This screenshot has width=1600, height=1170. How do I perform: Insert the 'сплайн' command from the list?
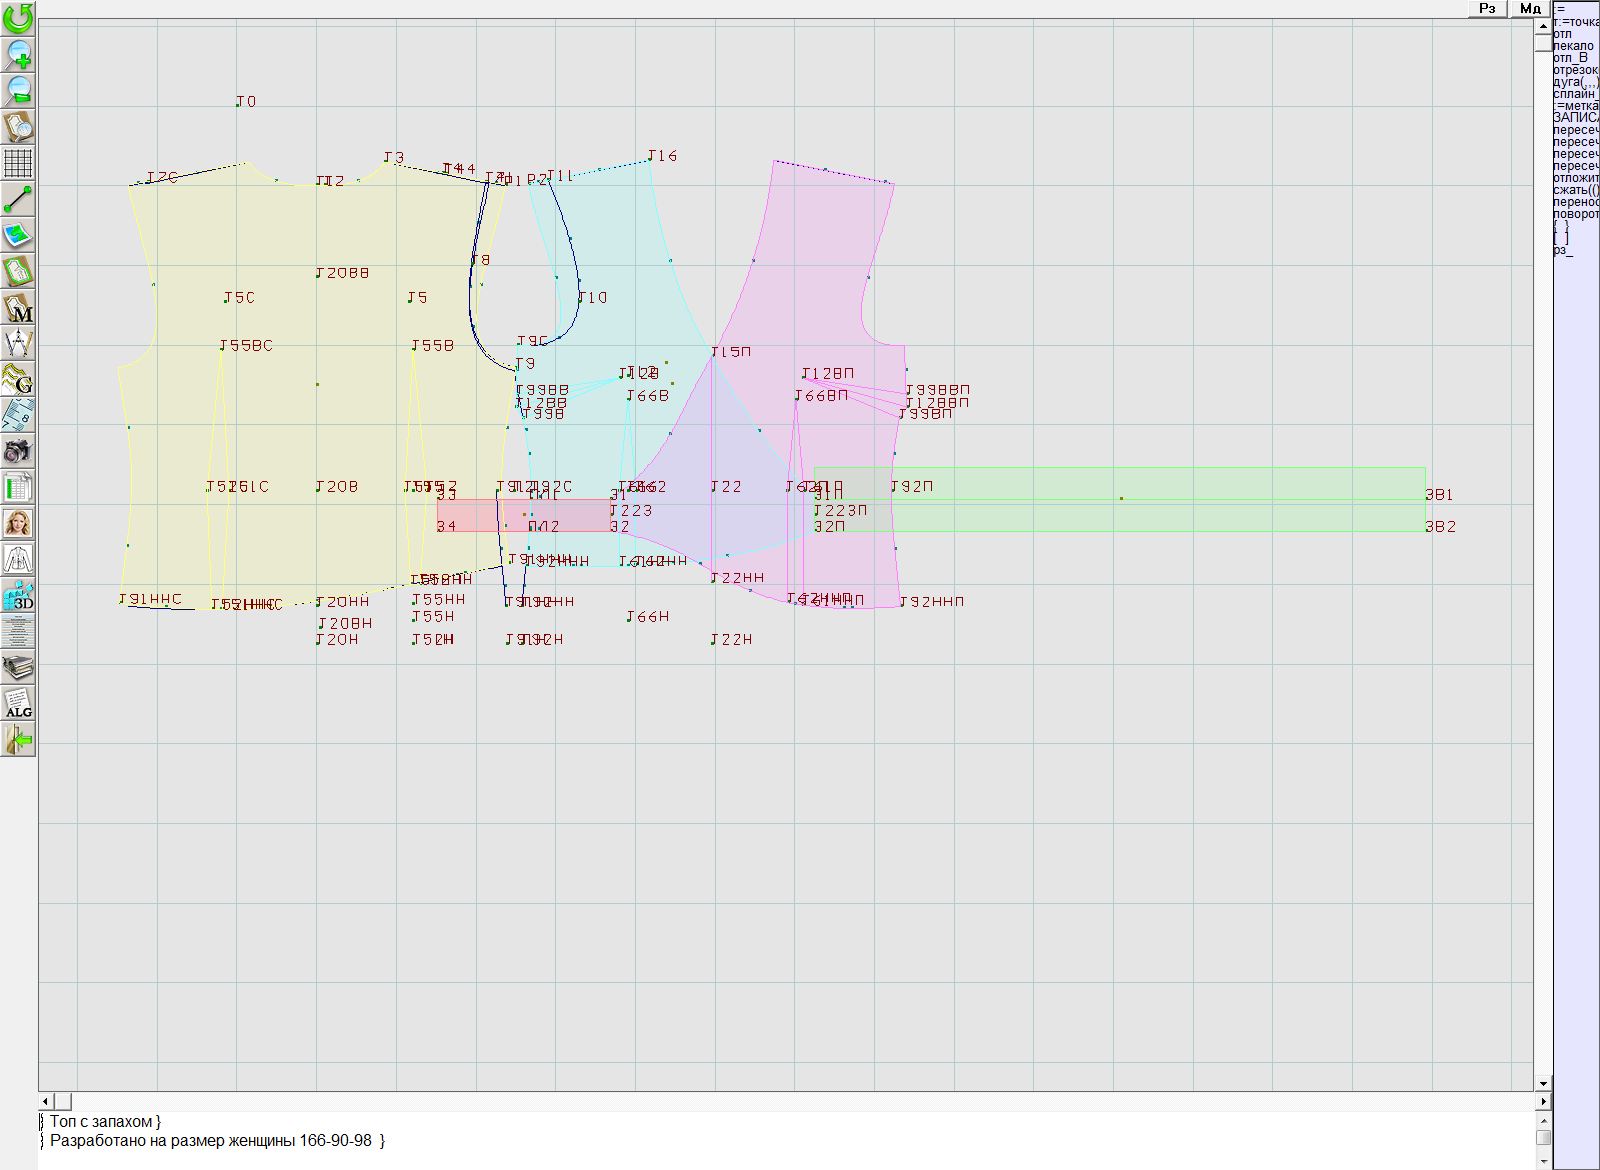click(1575, 94)
